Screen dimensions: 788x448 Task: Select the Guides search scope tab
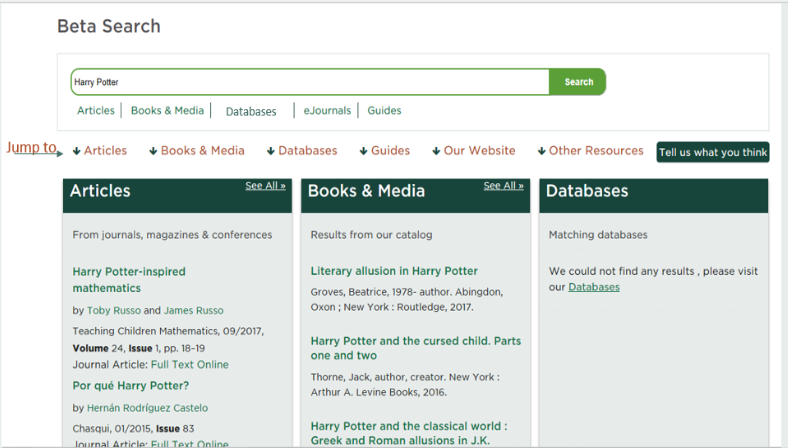[384, 111]
